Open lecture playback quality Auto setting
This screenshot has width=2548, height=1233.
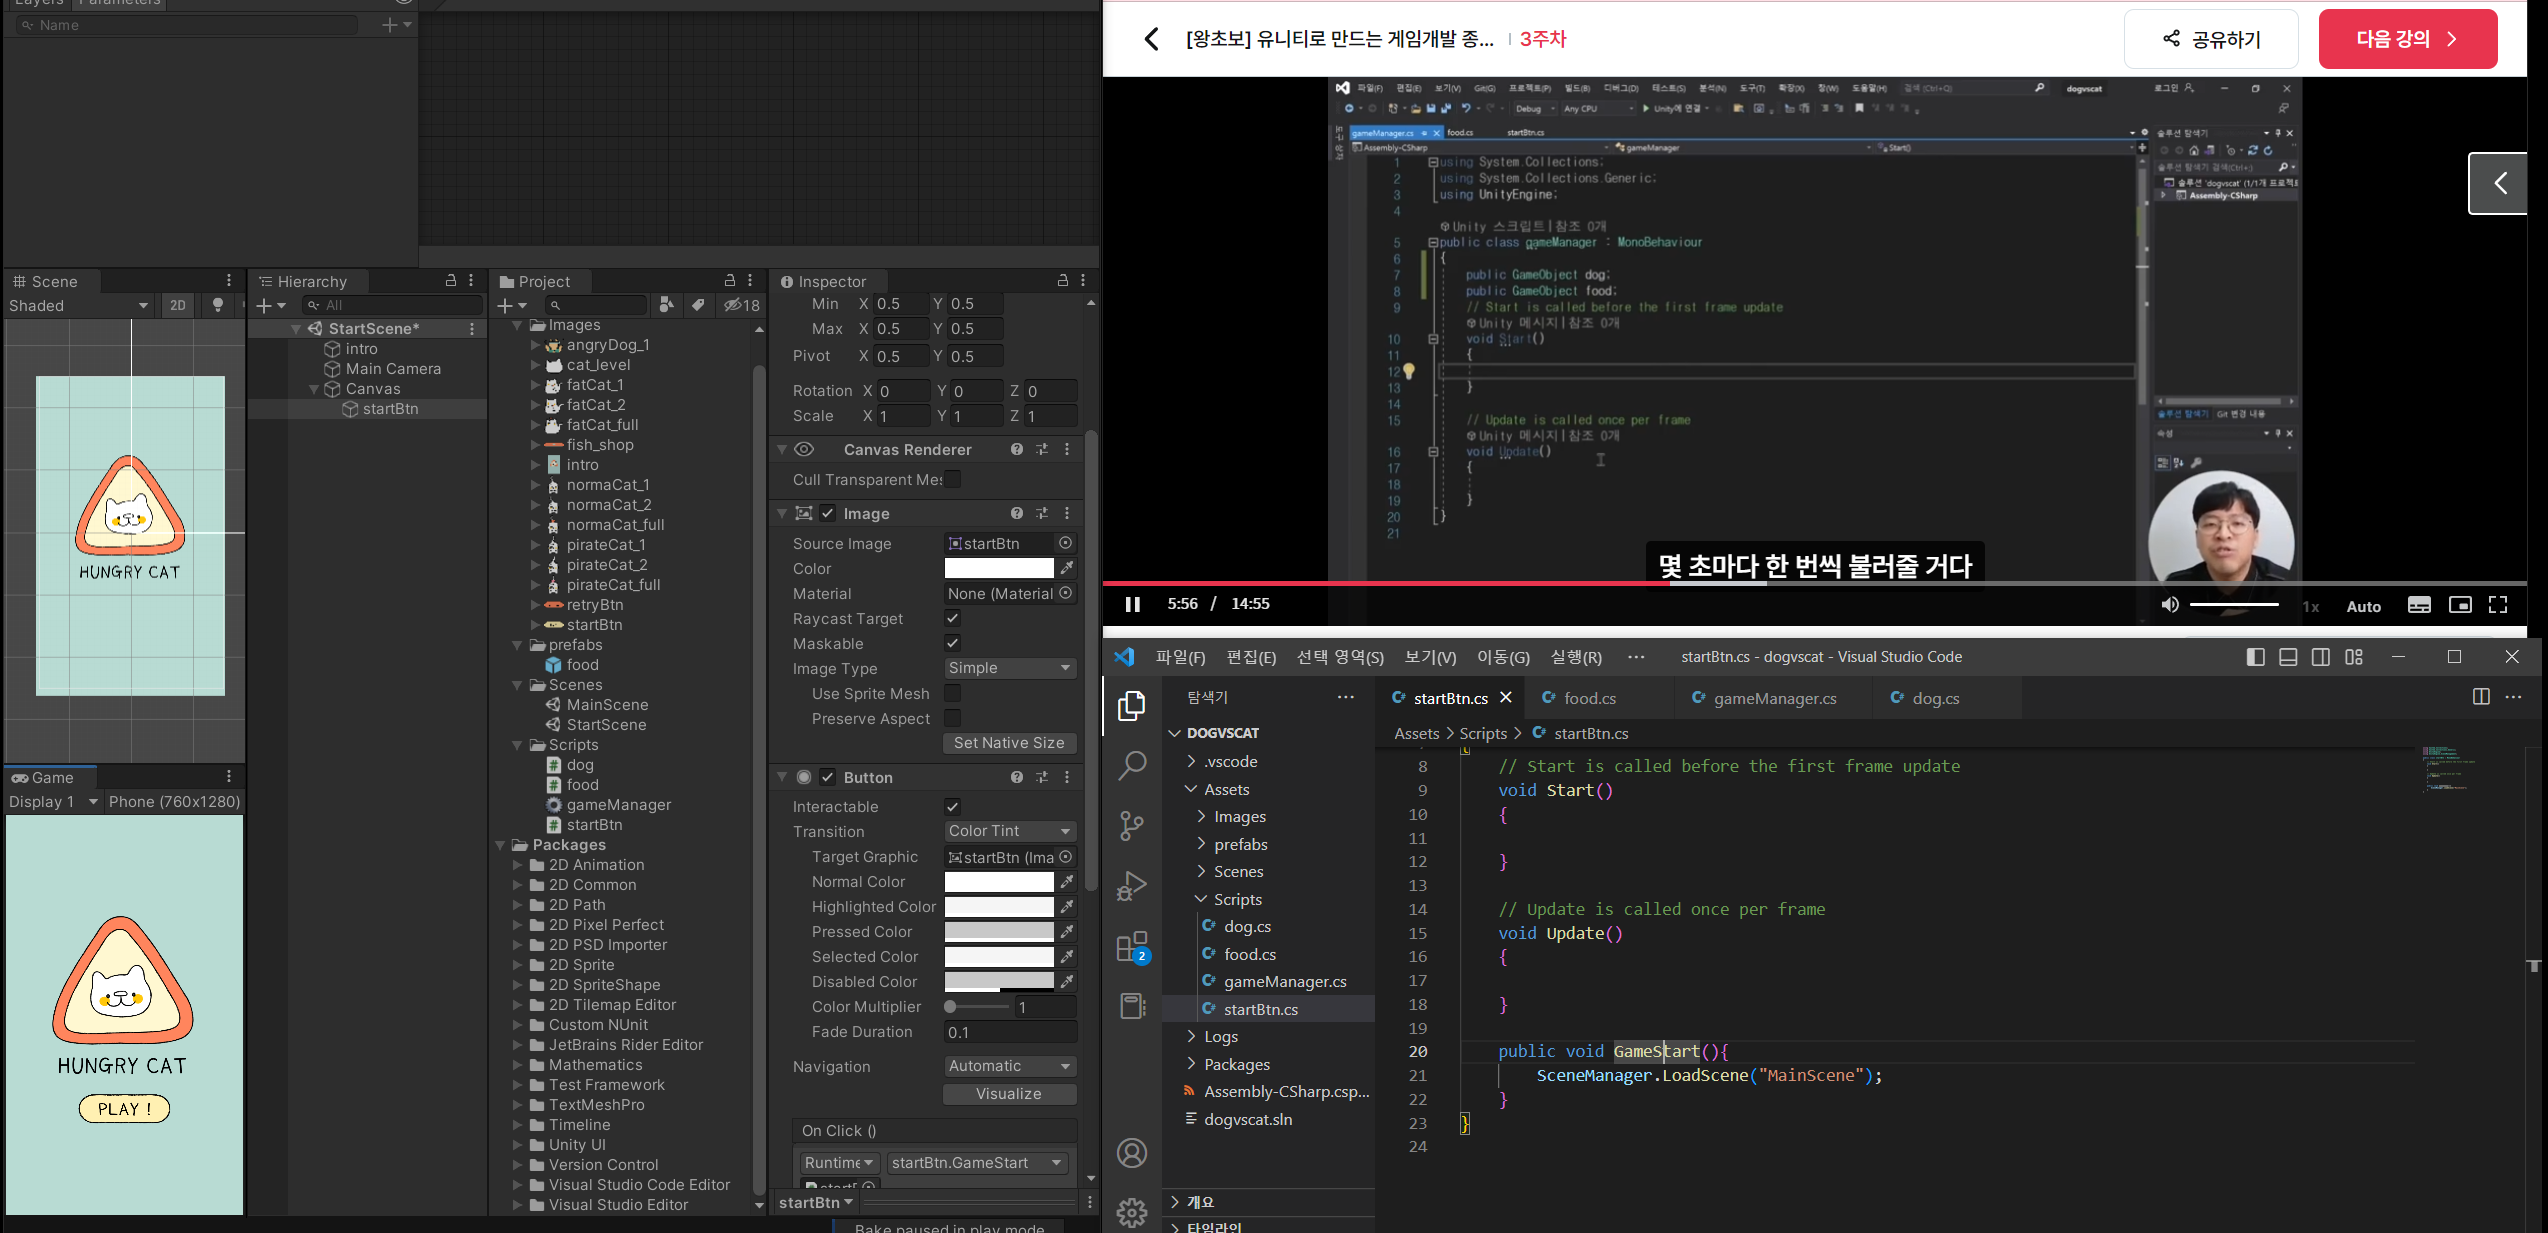(x=2364, y=606)
